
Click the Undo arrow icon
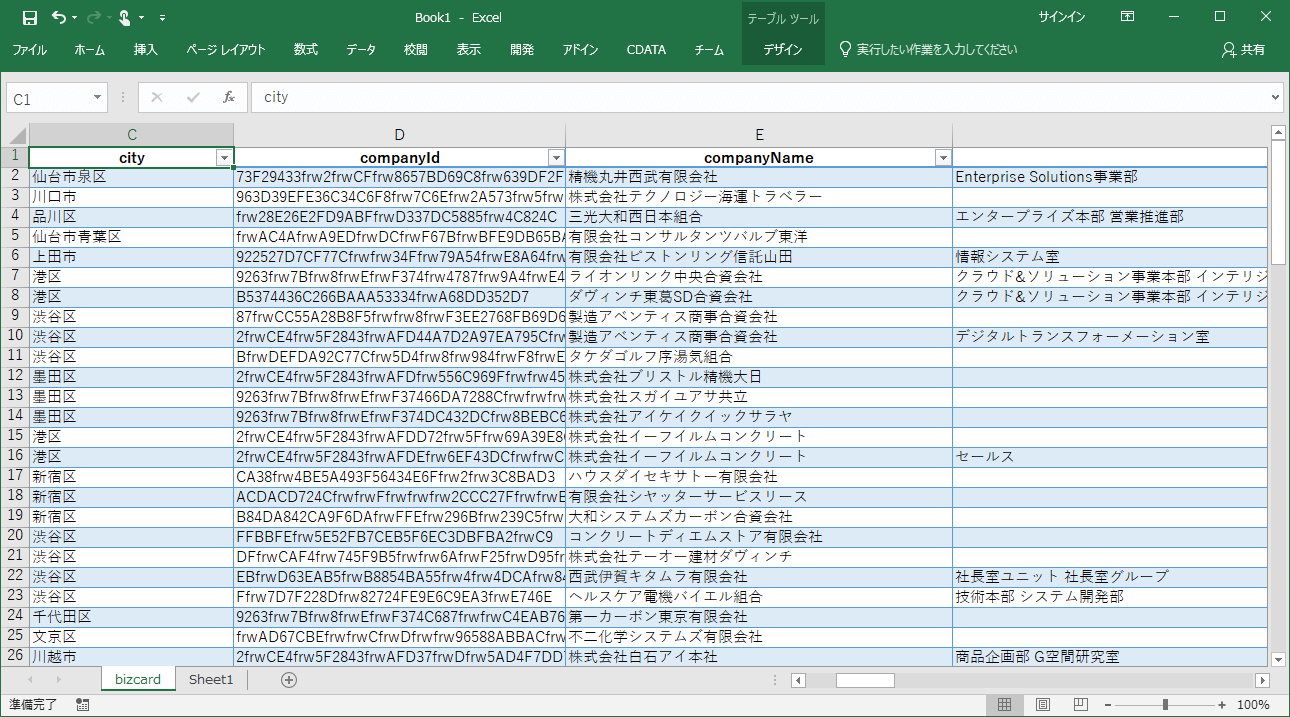point(59,17)
